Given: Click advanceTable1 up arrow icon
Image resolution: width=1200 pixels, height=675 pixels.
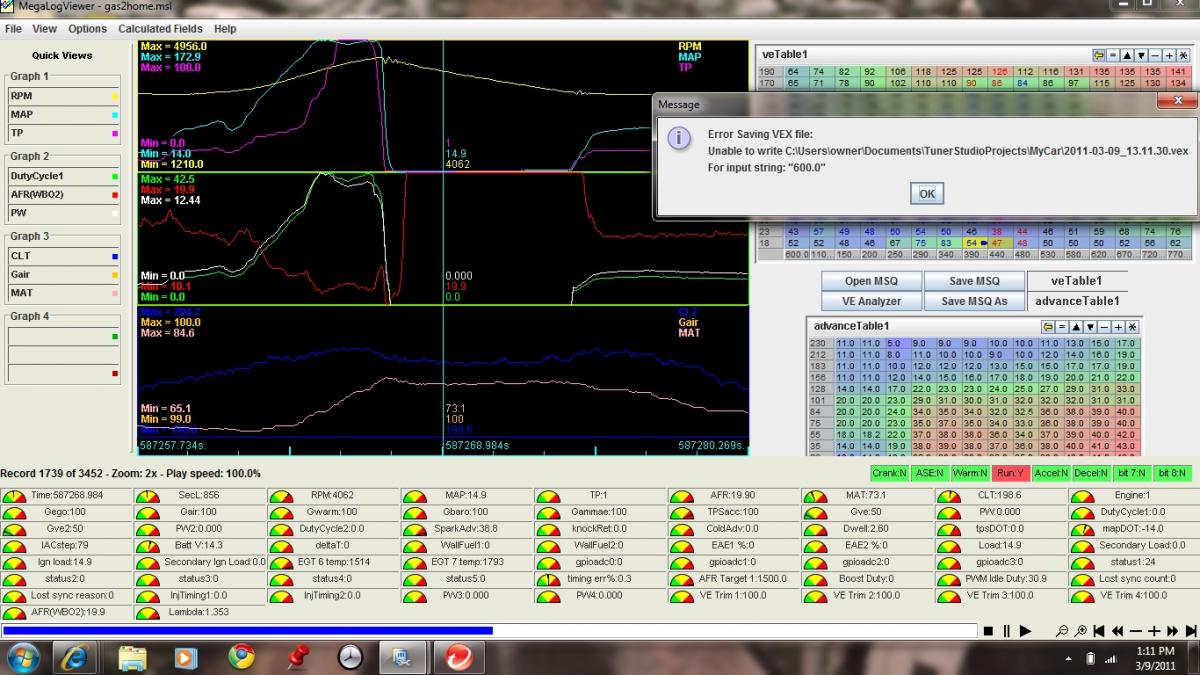Looking at the screenshot, I should coord(1075,327).
